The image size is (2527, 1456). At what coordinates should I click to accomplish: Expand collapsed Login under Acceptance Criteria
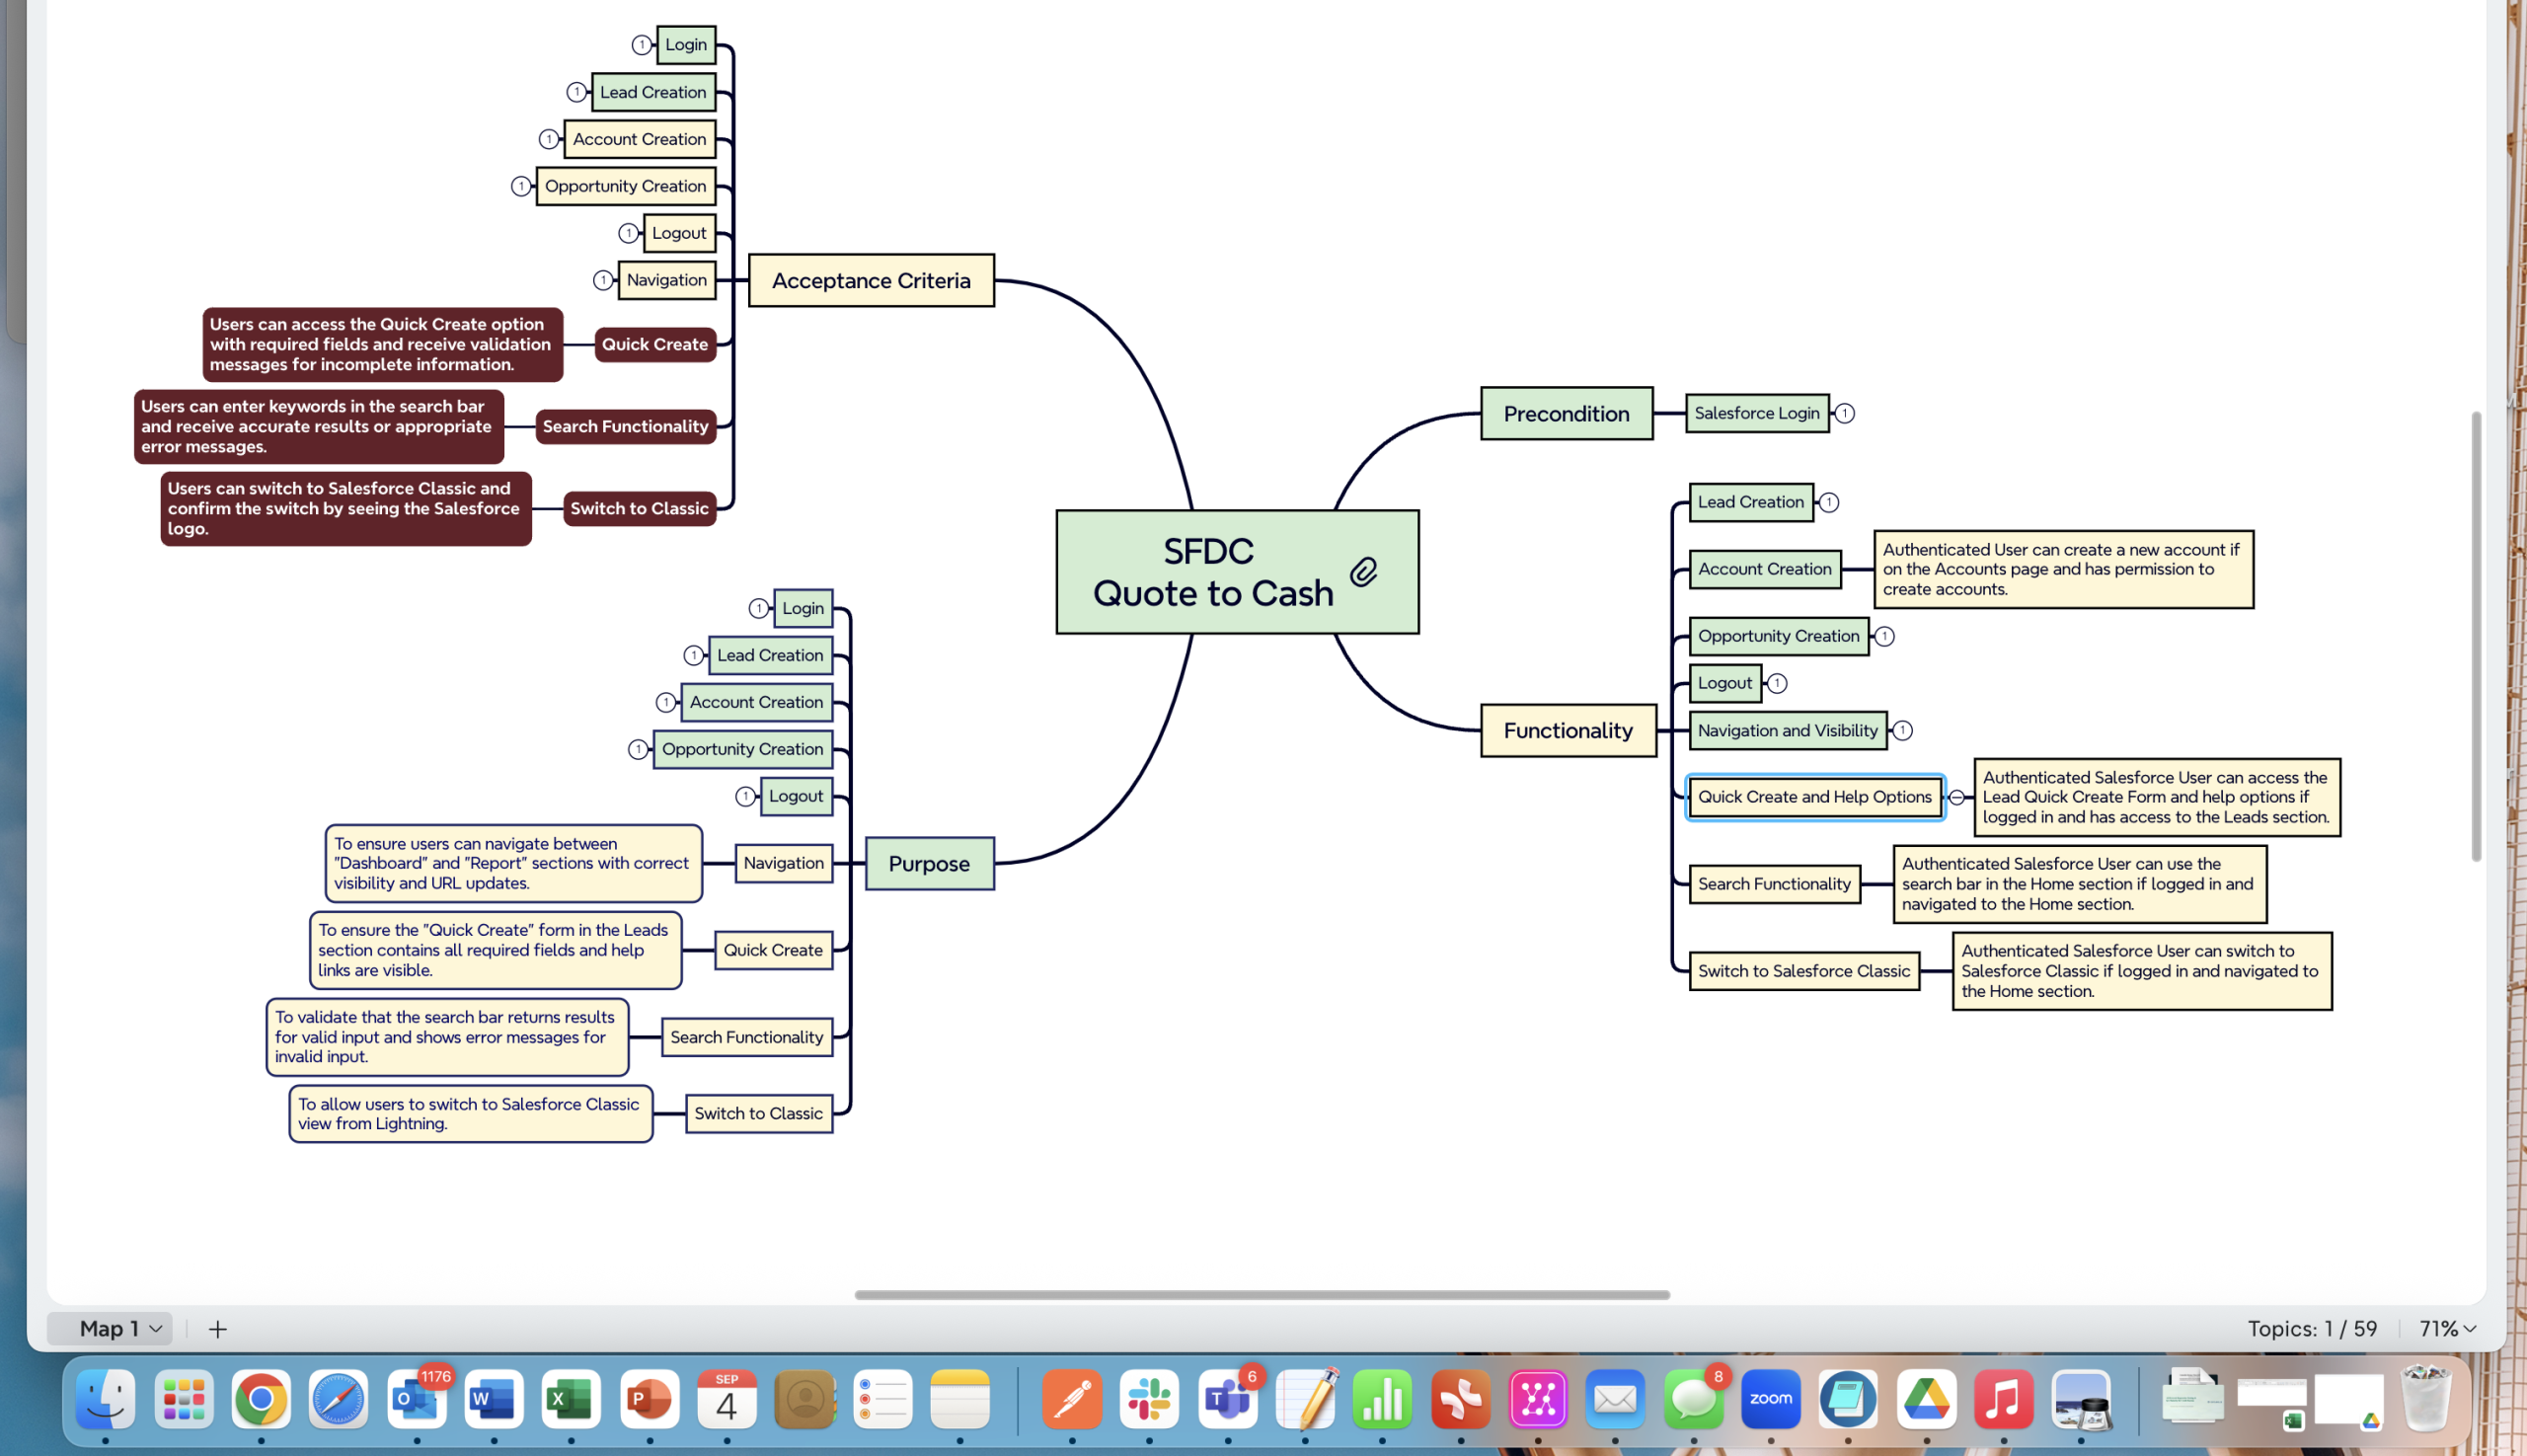tap(641, 45)
